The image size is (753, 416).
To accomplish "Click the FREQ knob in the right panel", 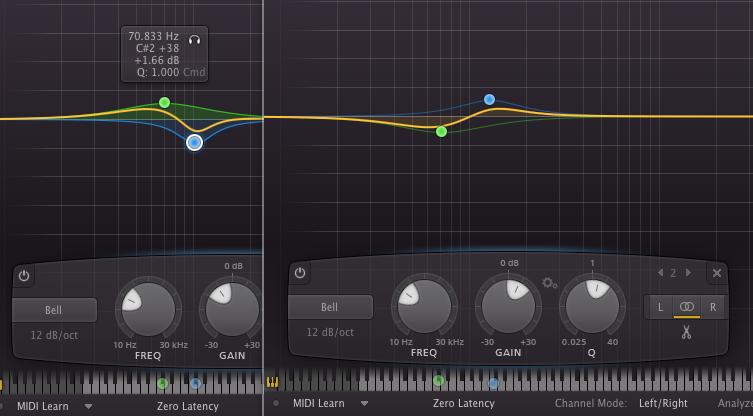I will pos(424,306).
